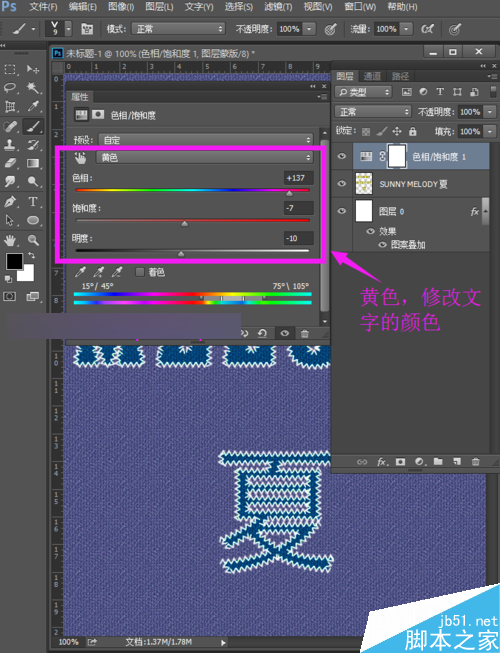Select the Brush tool in toolbox
The height and width of the screenshot is (653, 500).
pos(33,126)
